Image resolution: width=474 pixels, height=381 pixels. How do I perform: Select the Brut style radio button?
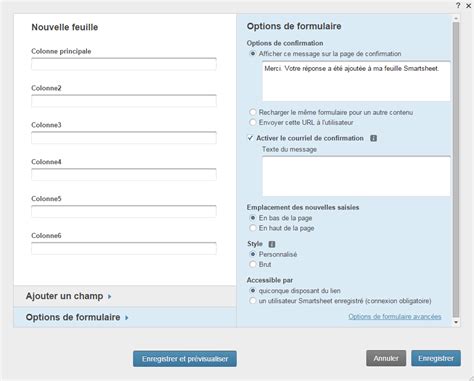click(253, 264)
